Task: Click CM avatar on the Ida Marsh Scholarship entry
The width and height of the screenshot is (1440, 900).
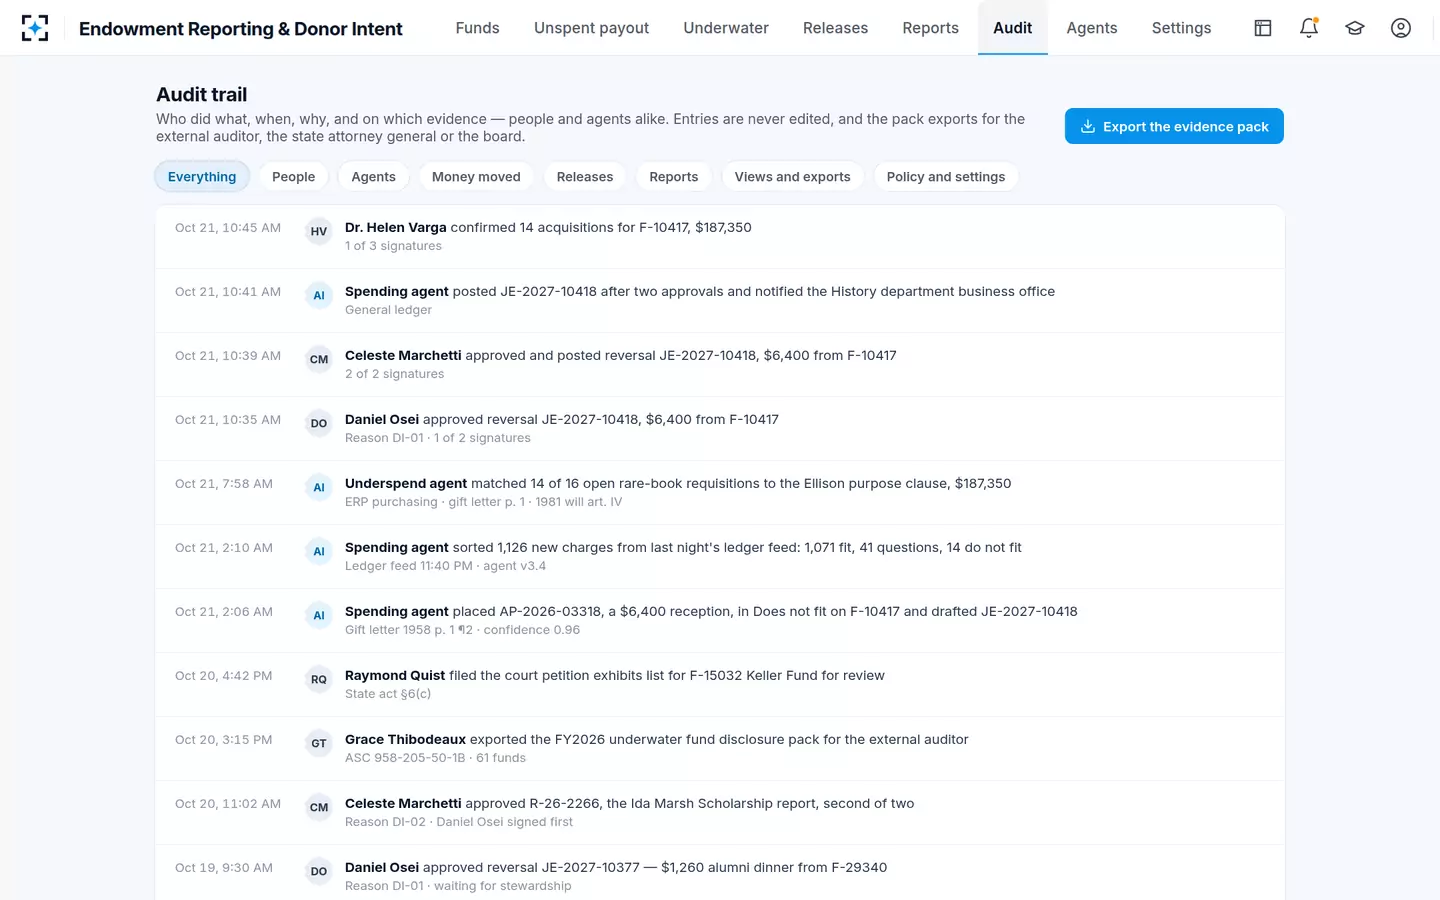Action: [319, 807]
